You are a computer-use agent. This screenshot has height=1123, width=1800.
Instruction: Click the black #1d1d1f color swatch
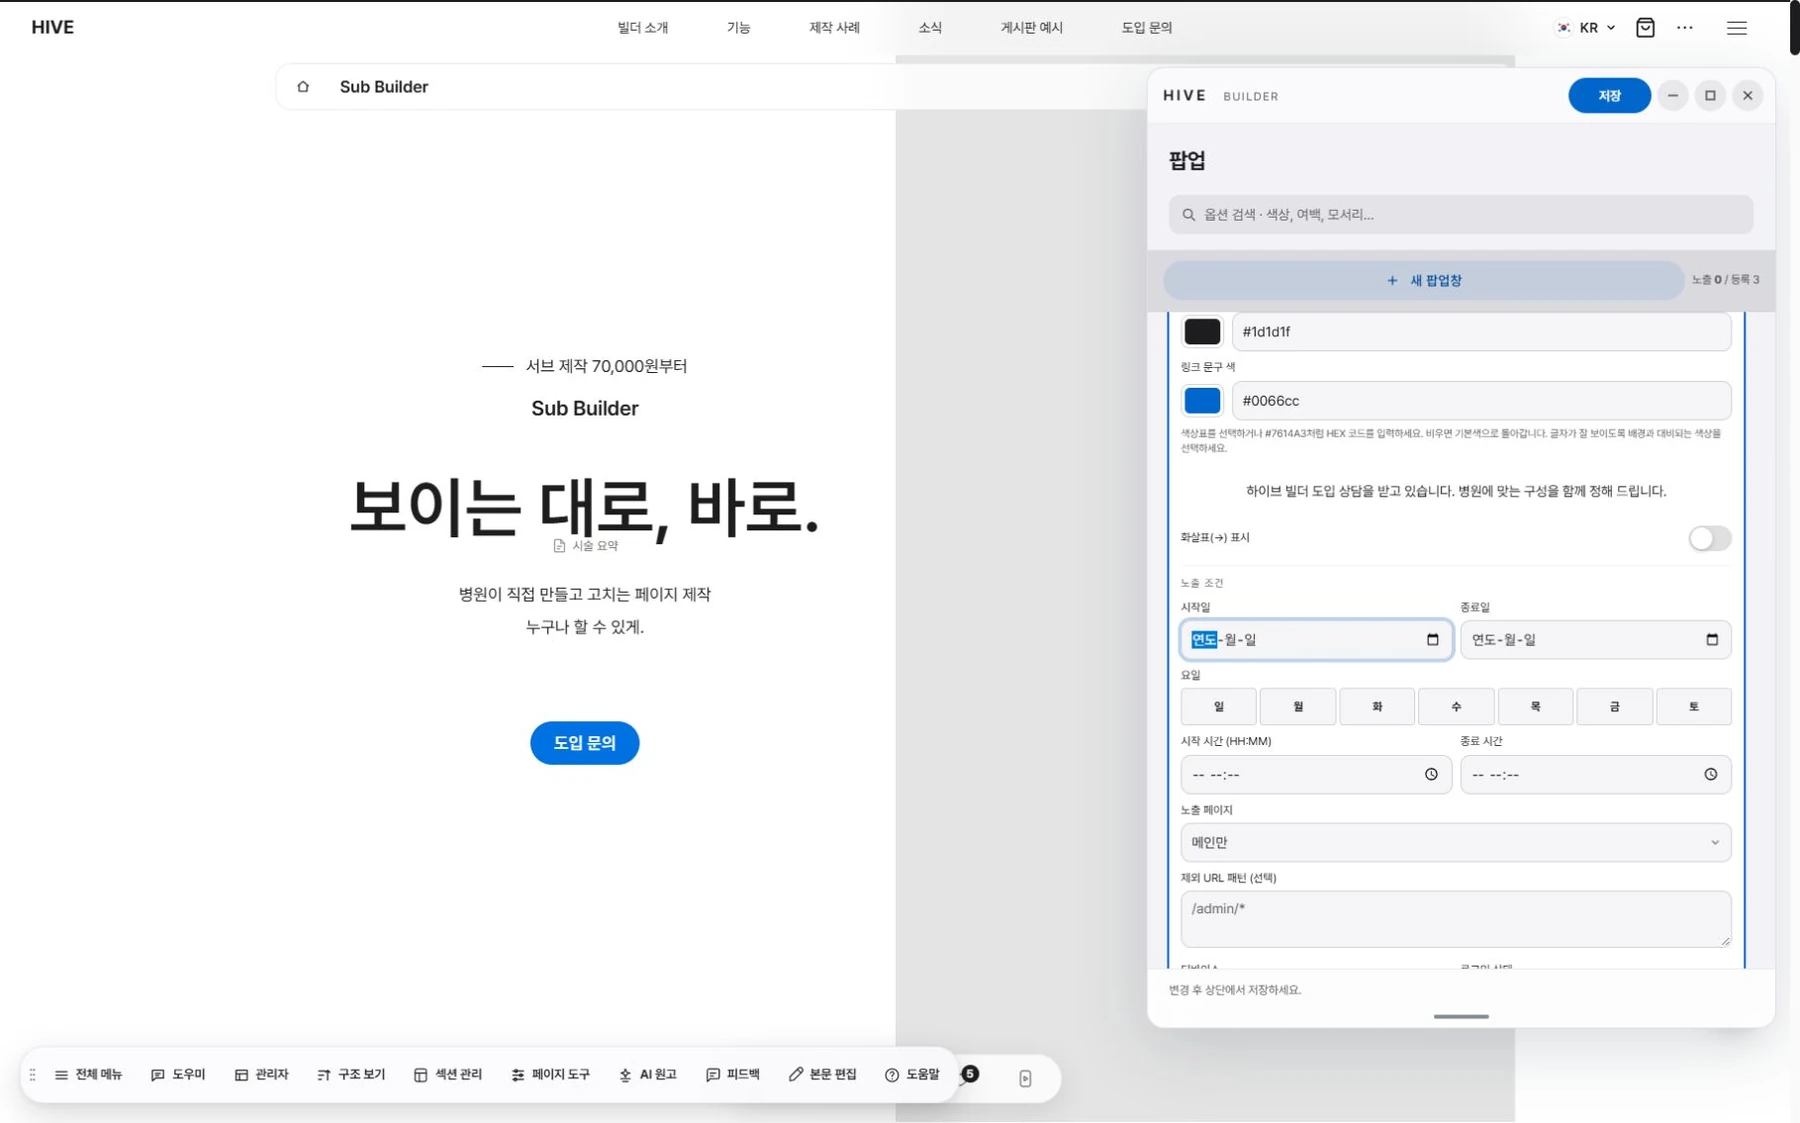pos(1202,332)
